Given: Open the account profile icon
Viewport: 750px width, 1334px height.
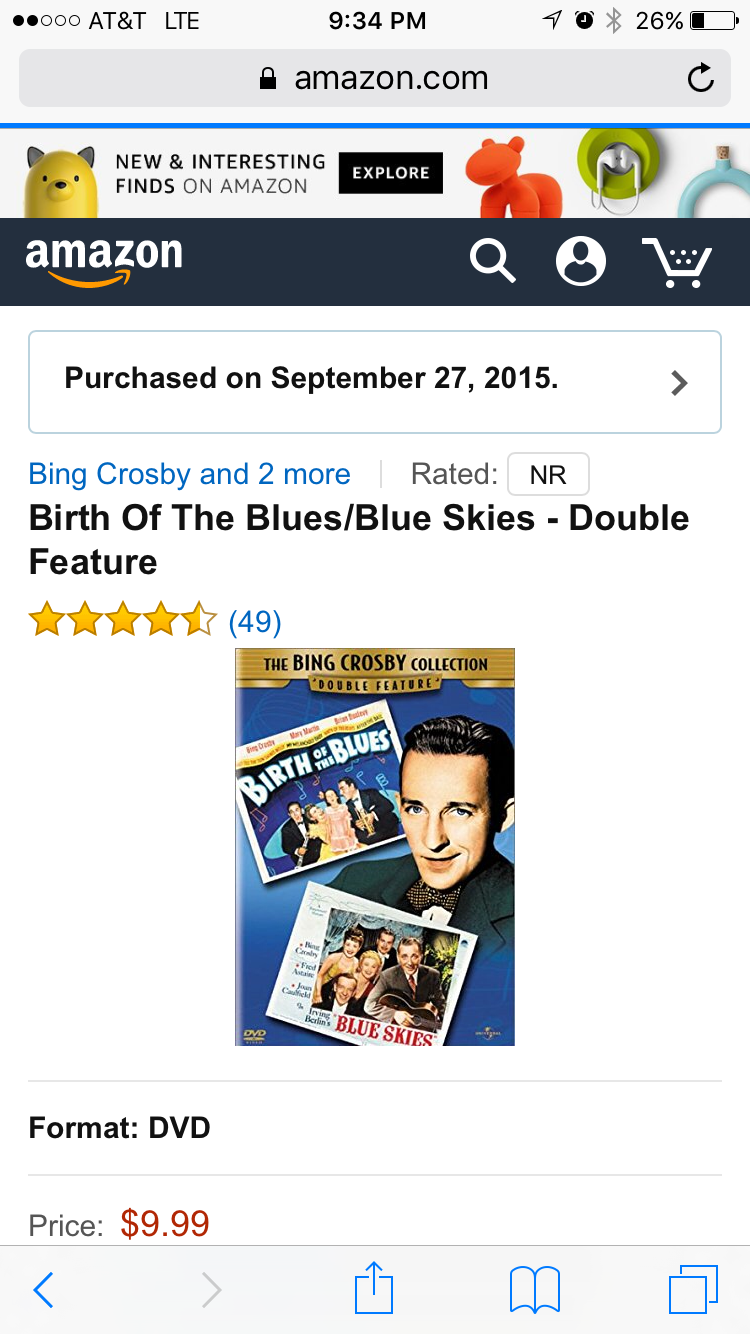Looking at the screenshot, I should (581, 262).
